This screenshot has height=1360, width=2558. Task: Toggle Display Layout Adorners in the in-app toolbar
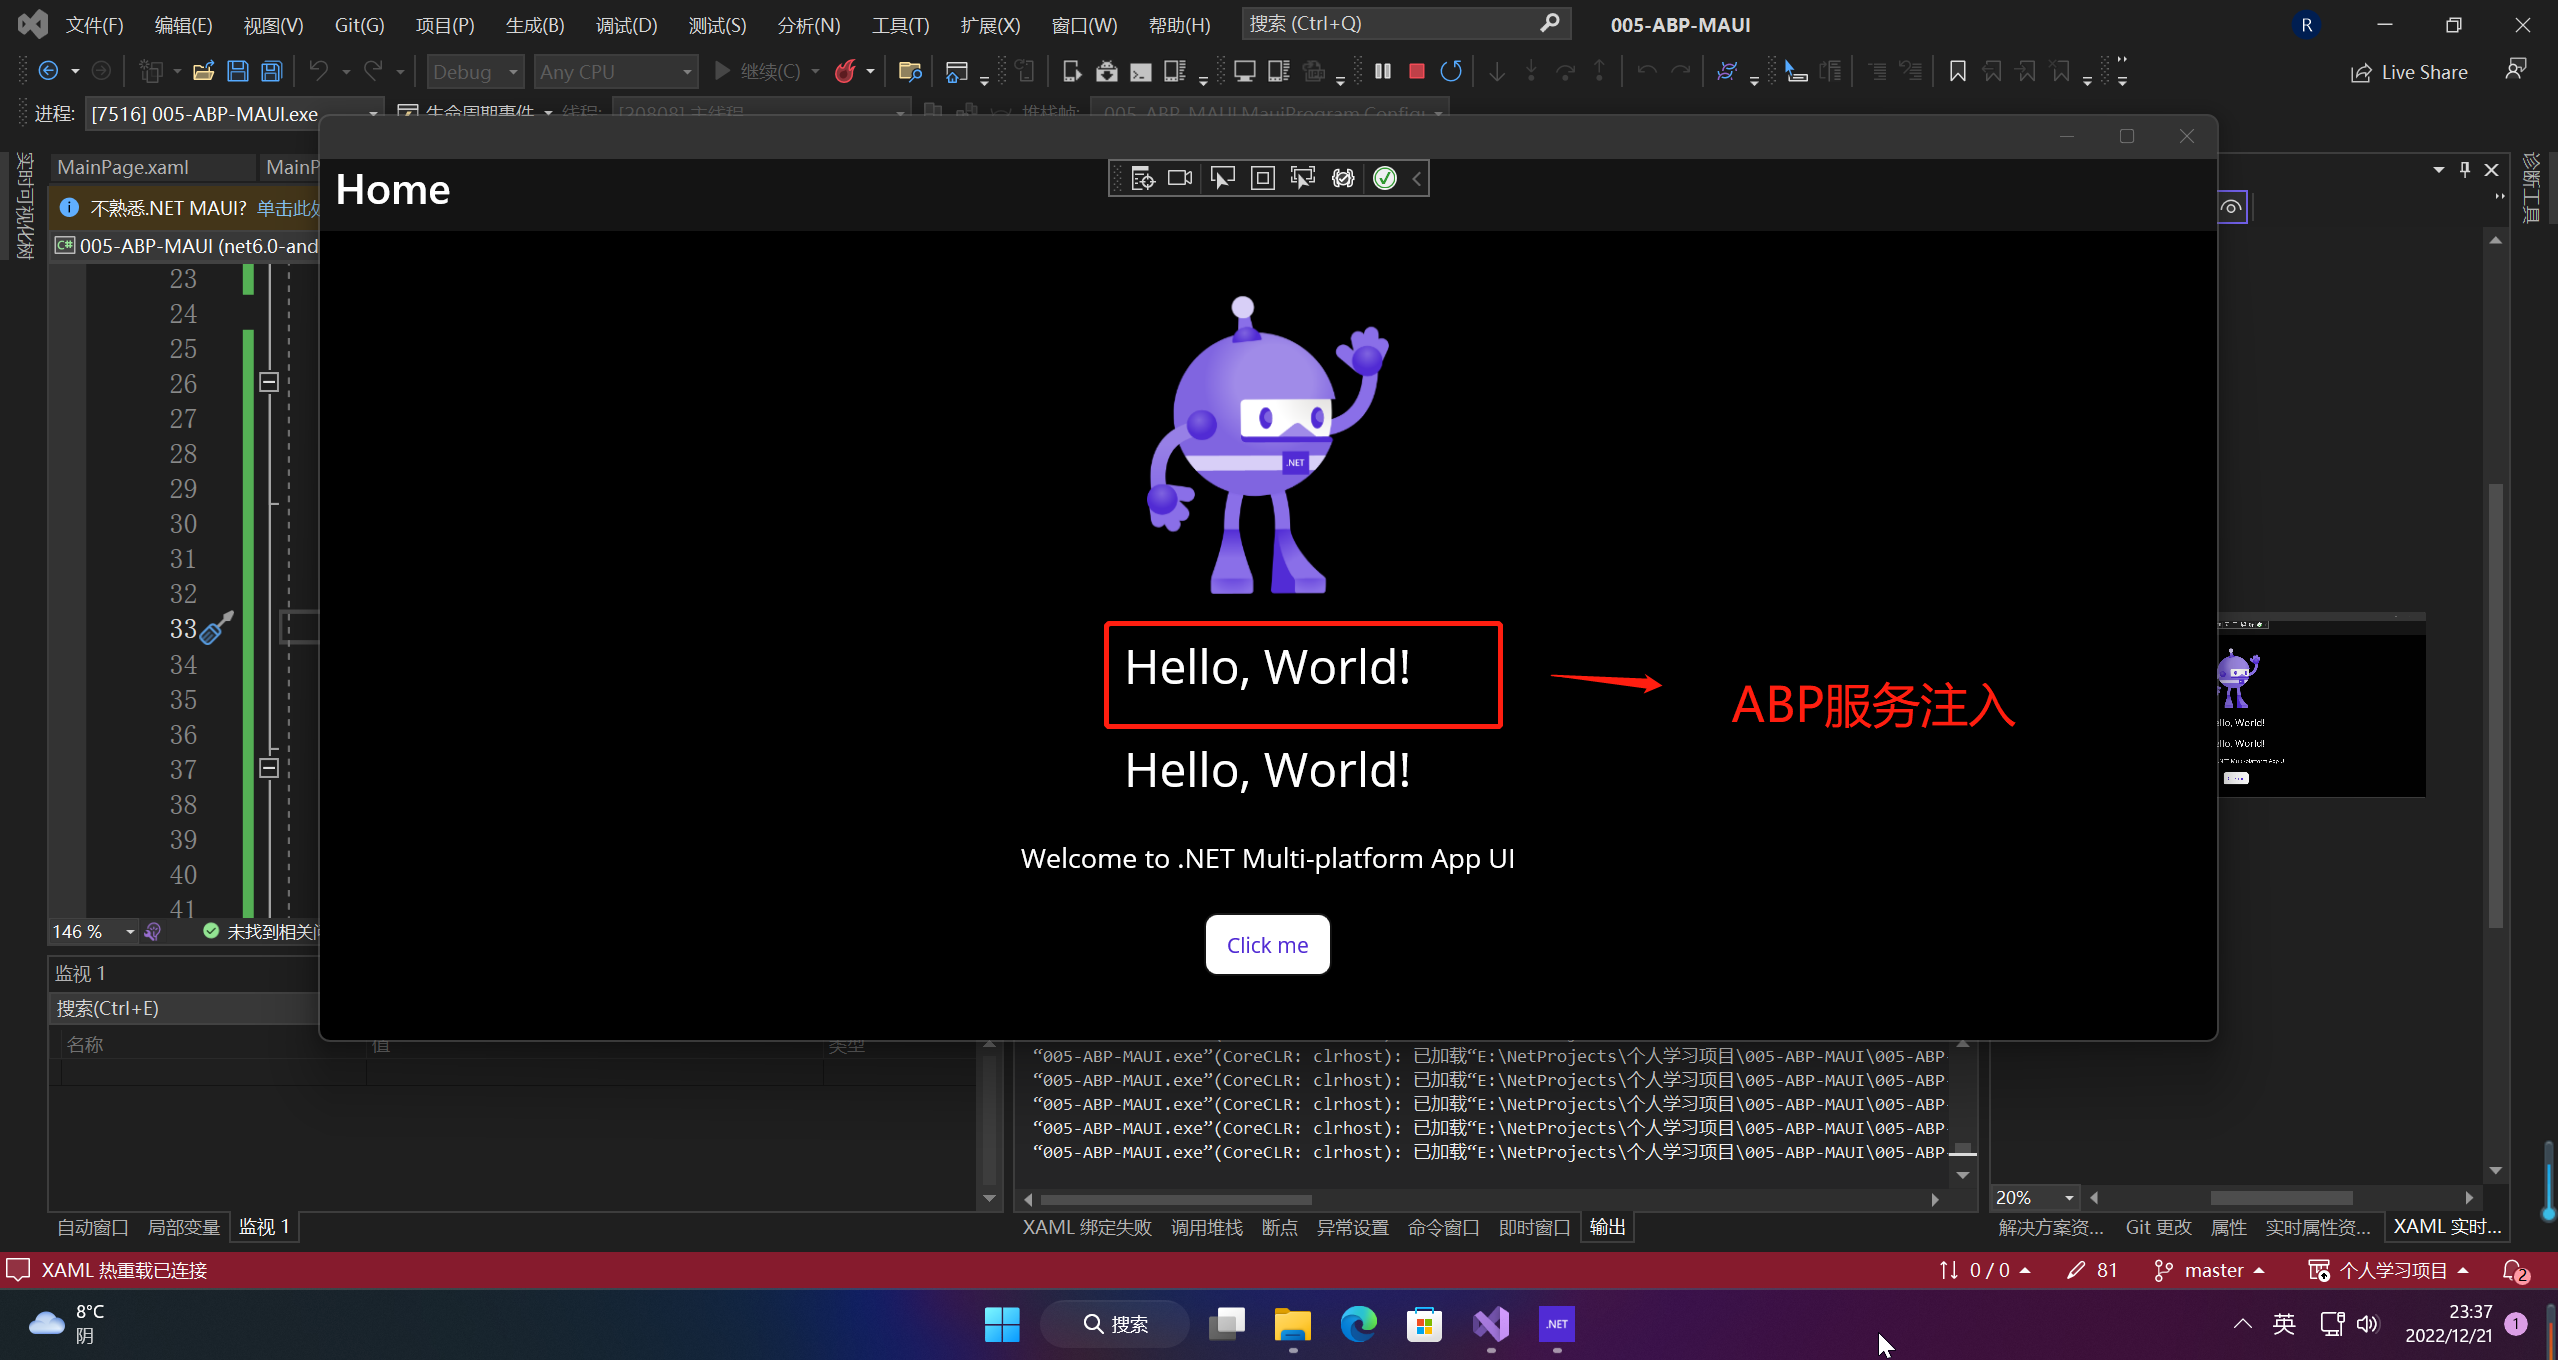coord(1263,178)
